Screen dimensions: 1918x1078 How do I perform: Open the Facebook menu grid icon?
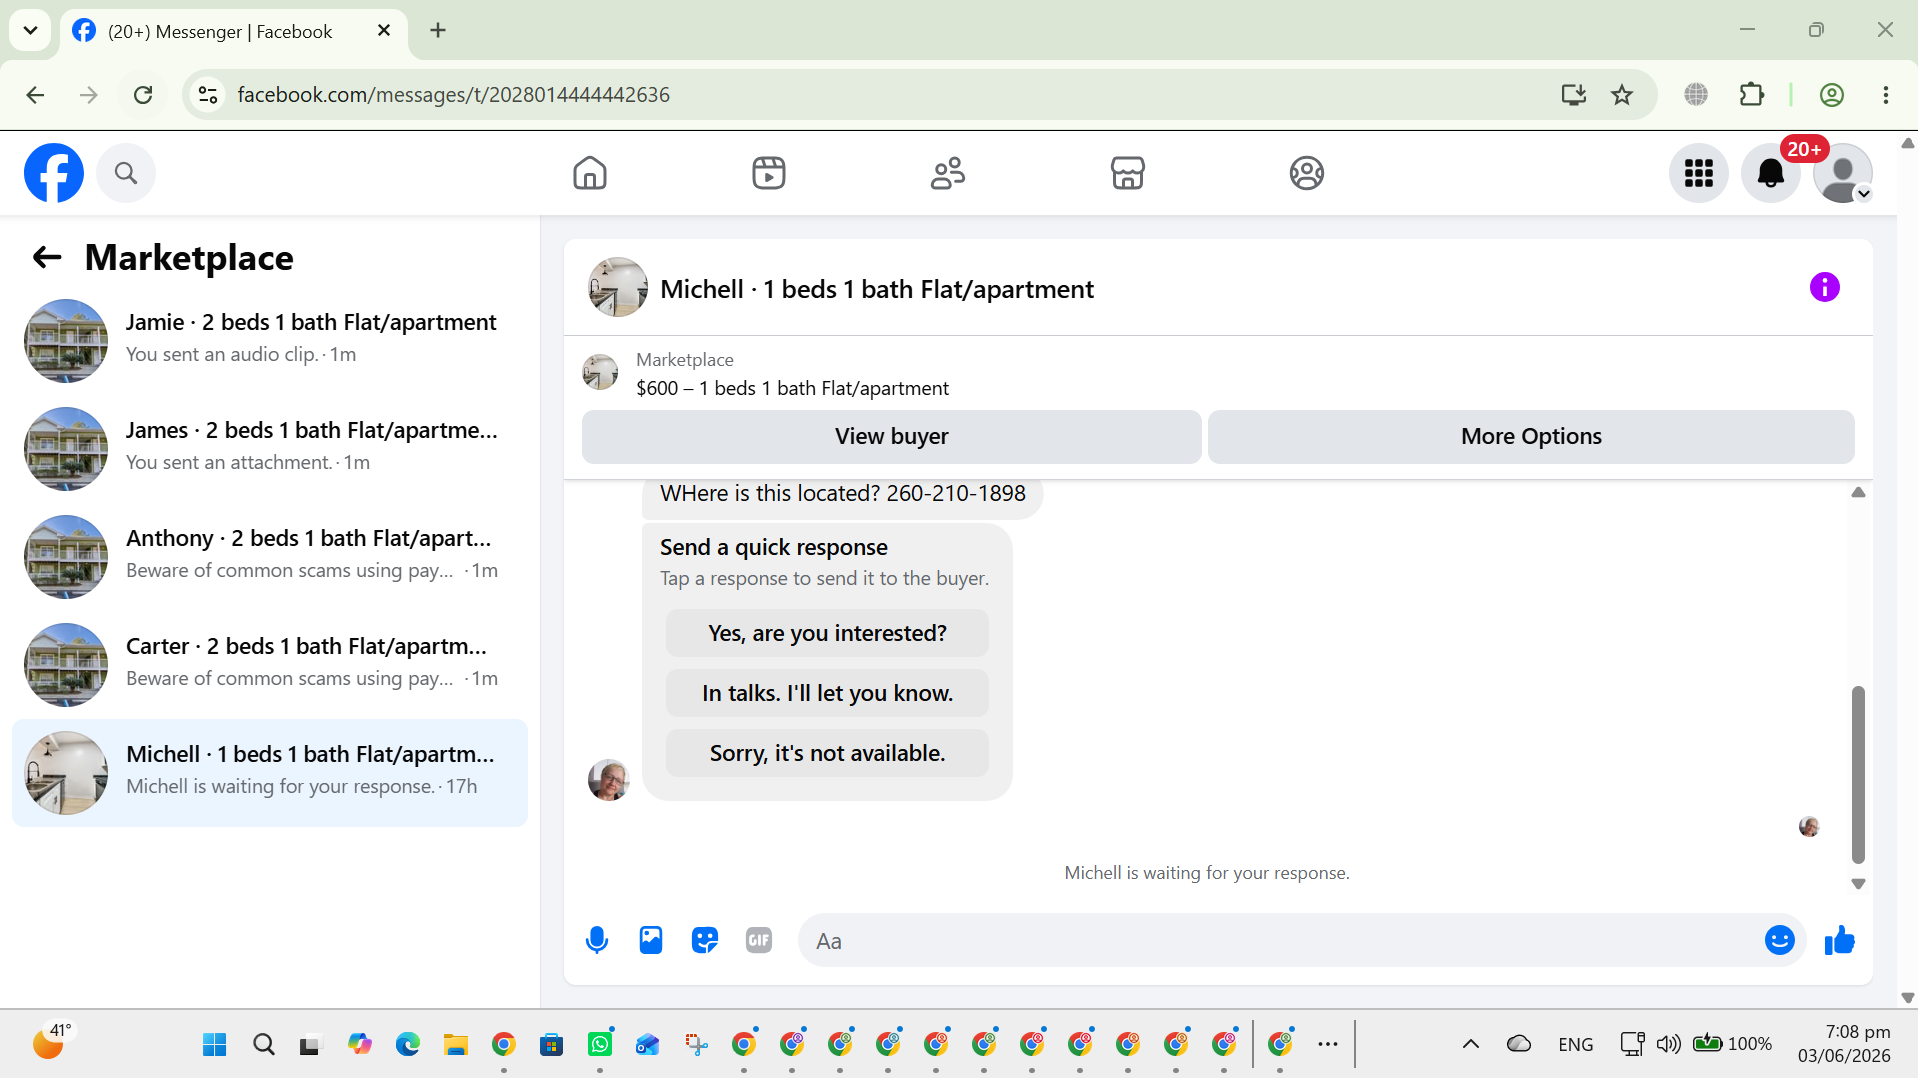[1699, 173]
